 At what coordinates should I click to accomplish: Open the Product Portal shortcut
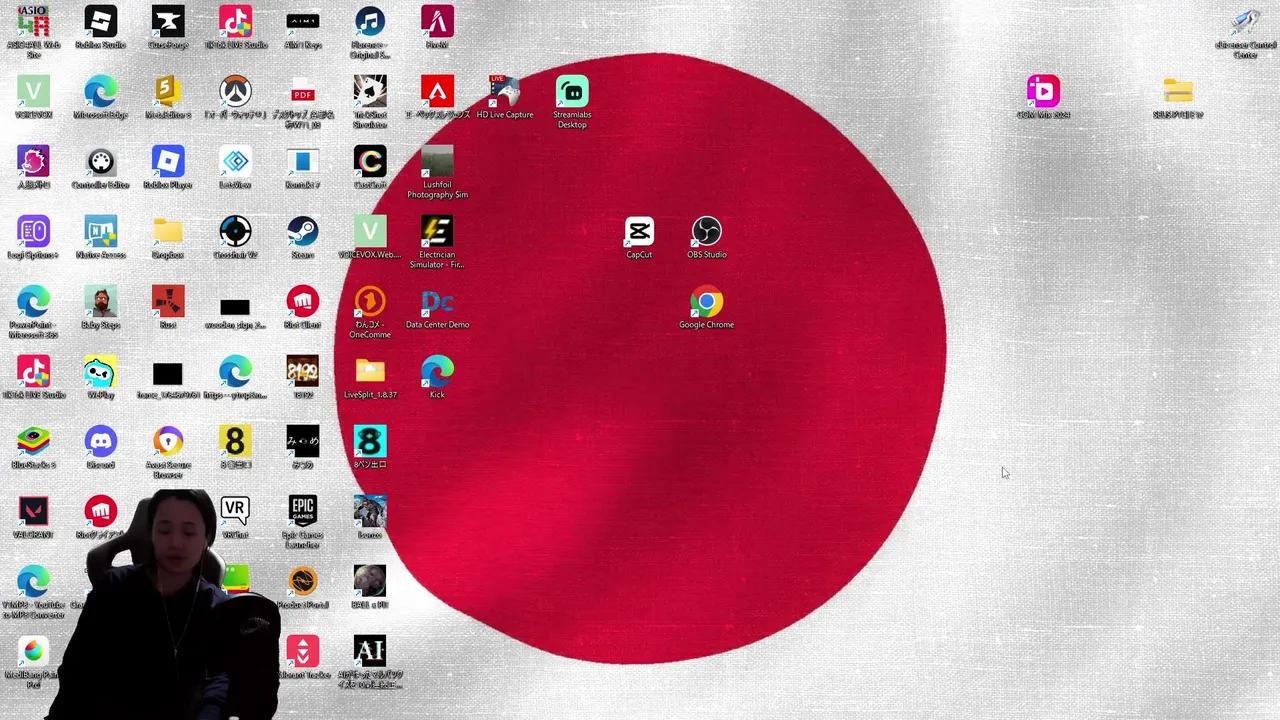click(303, 582)
